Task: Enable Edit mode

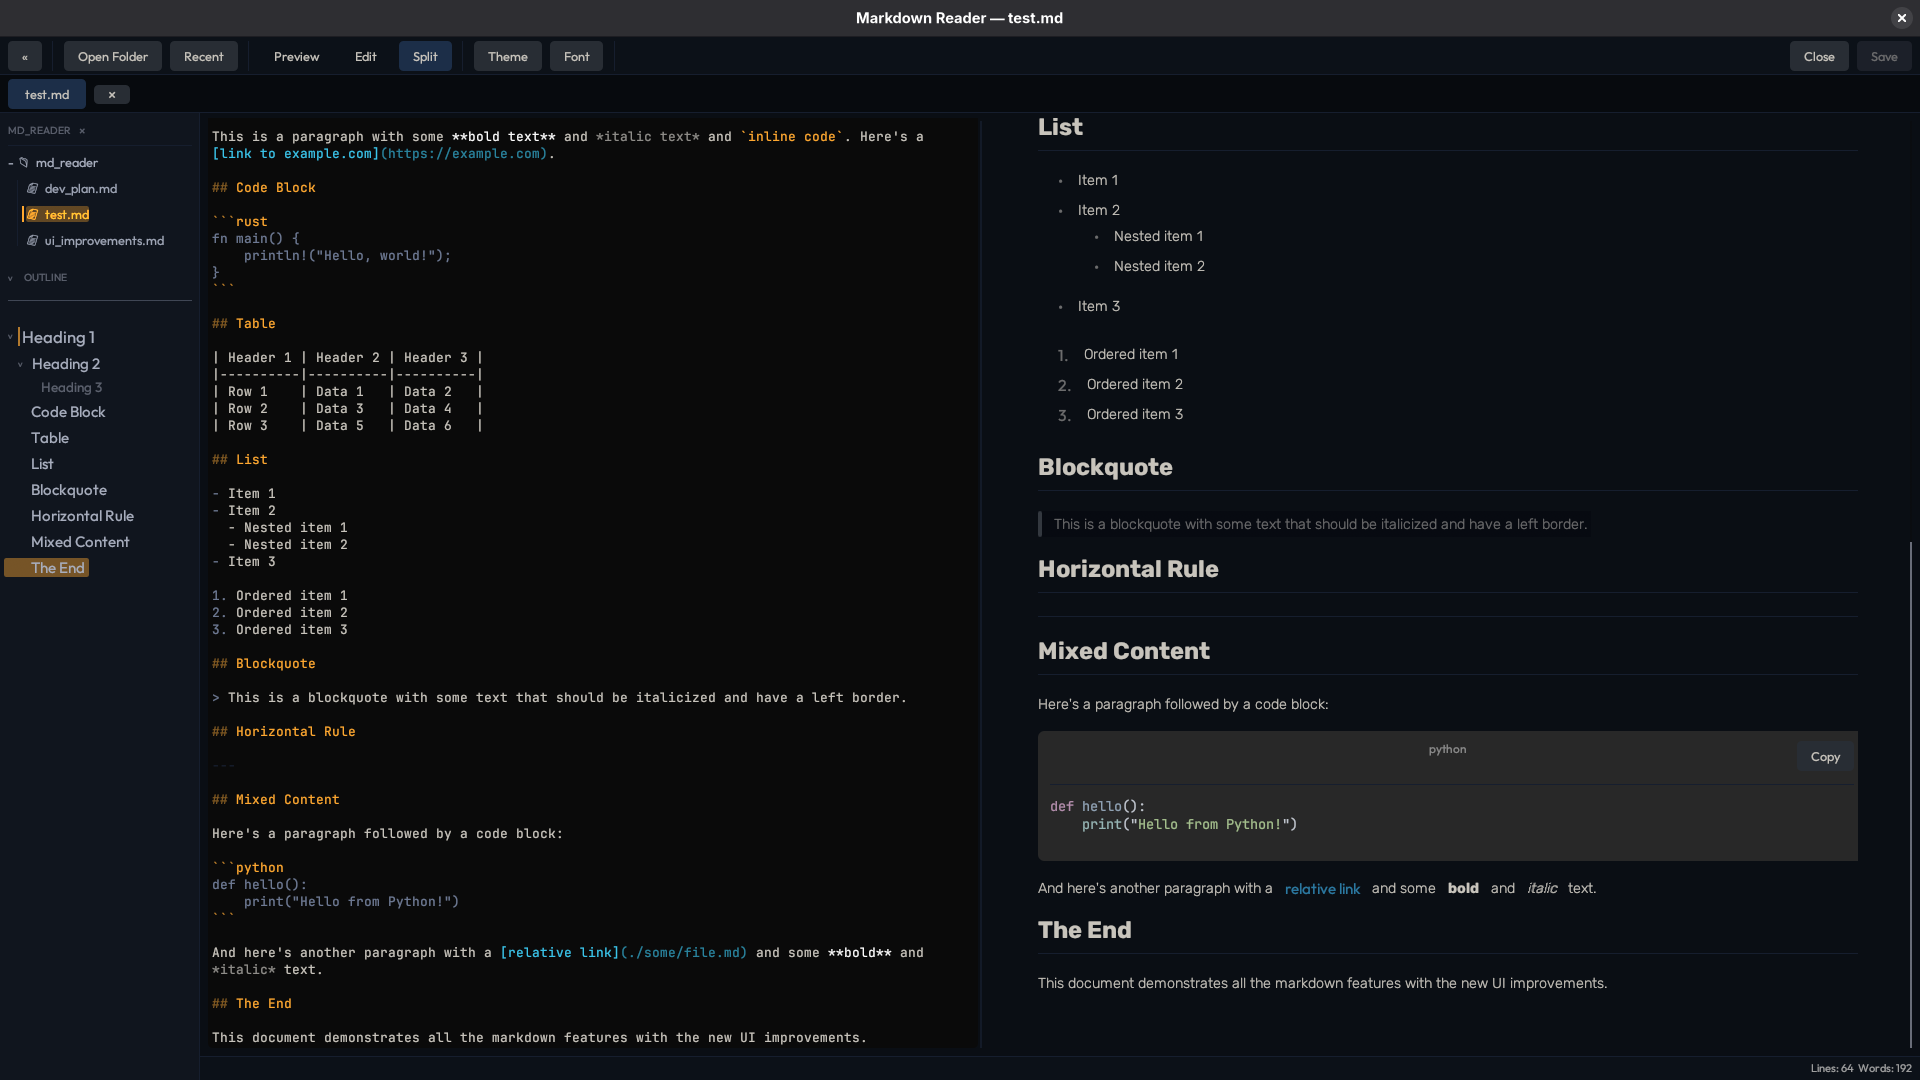Action: pyautogui.click(x=365, y=56)
